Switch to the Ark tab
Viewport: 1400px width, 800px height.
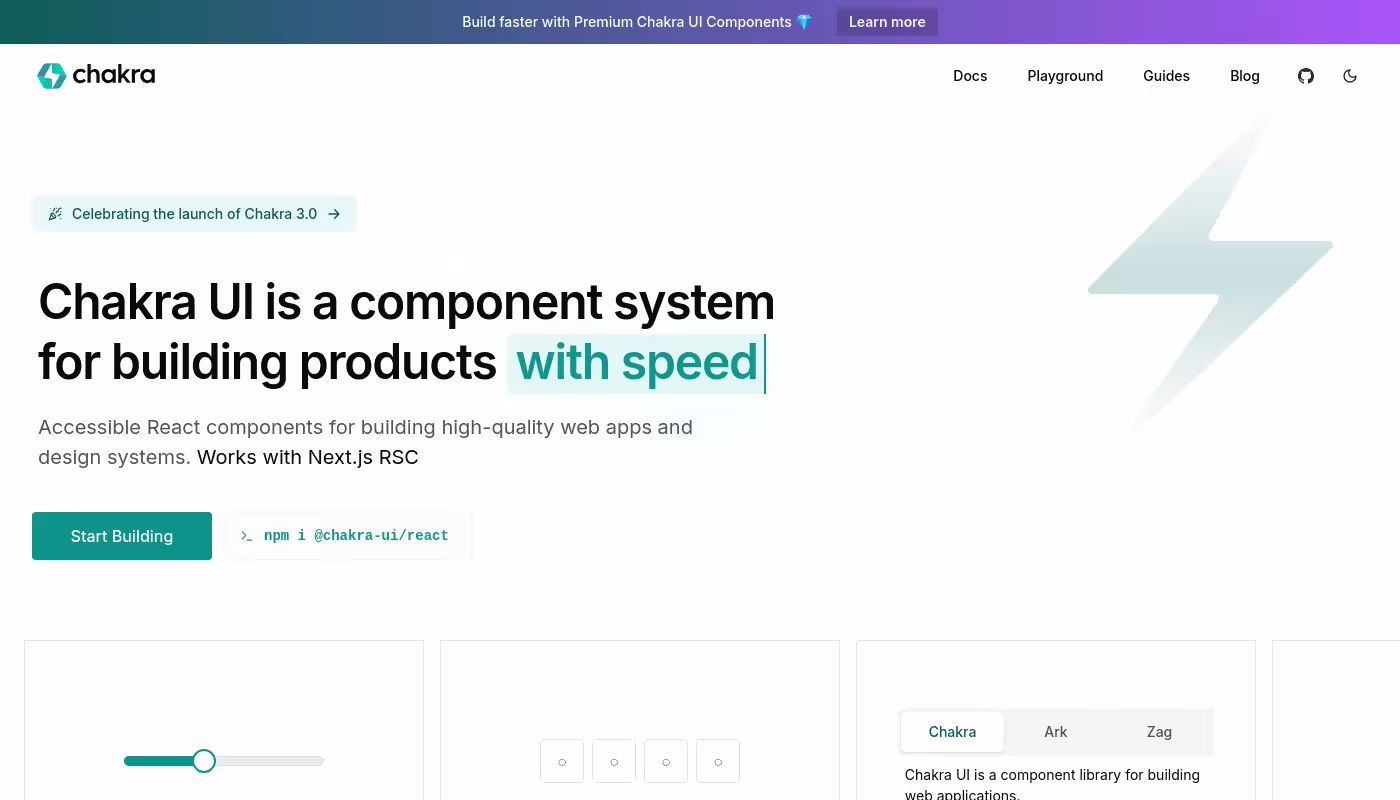tap(1056, 732)
